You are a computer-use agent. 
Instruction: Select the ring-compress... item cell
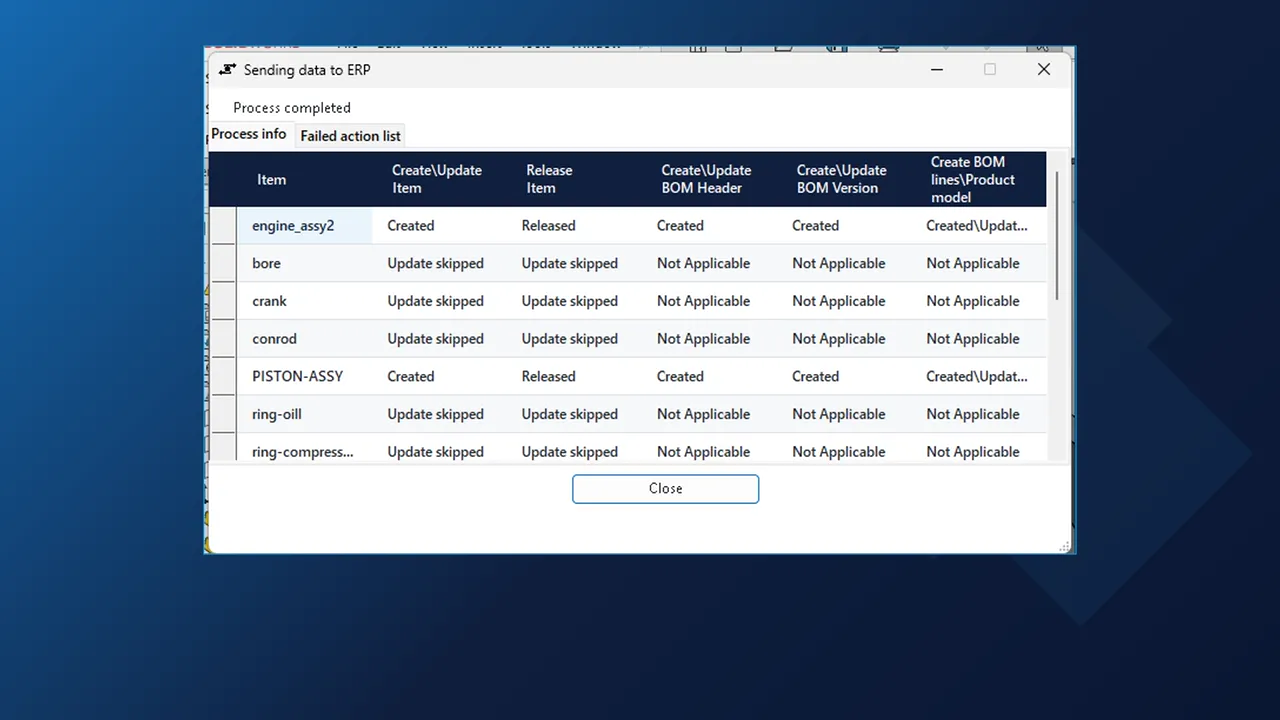tap(304, 448)
